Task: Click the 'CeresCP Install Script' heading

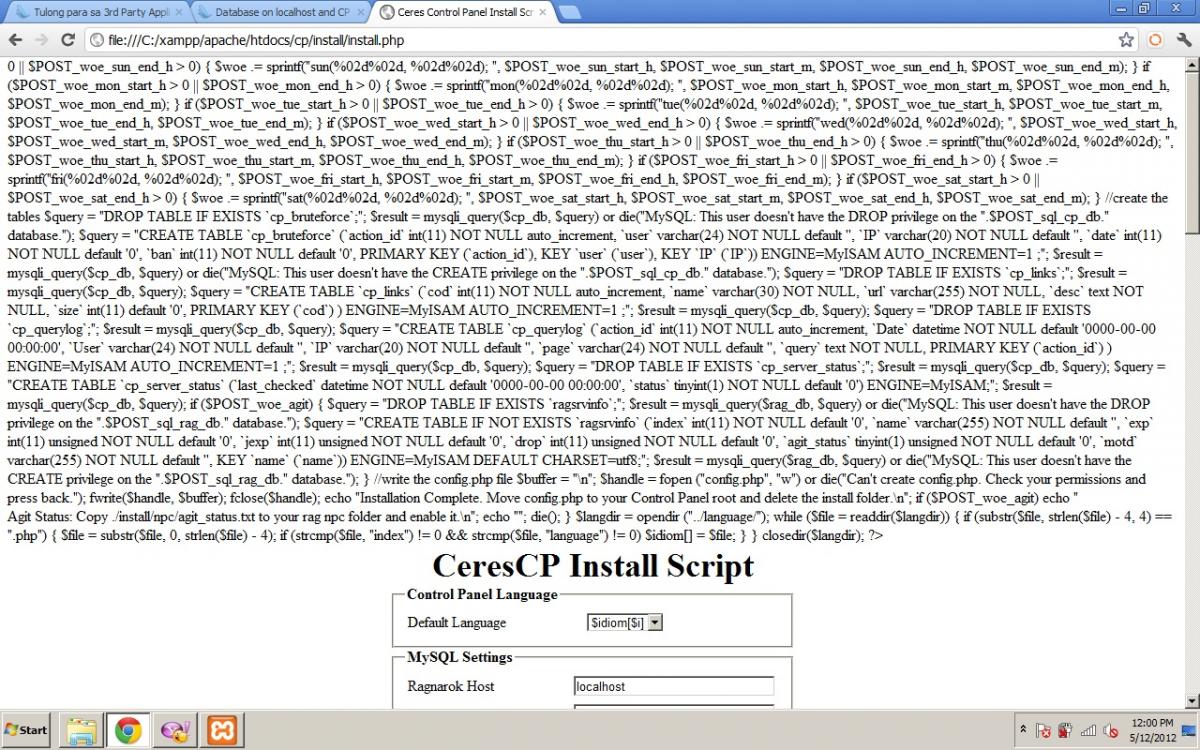Action: pyautogui.click(x=592, y=566)
